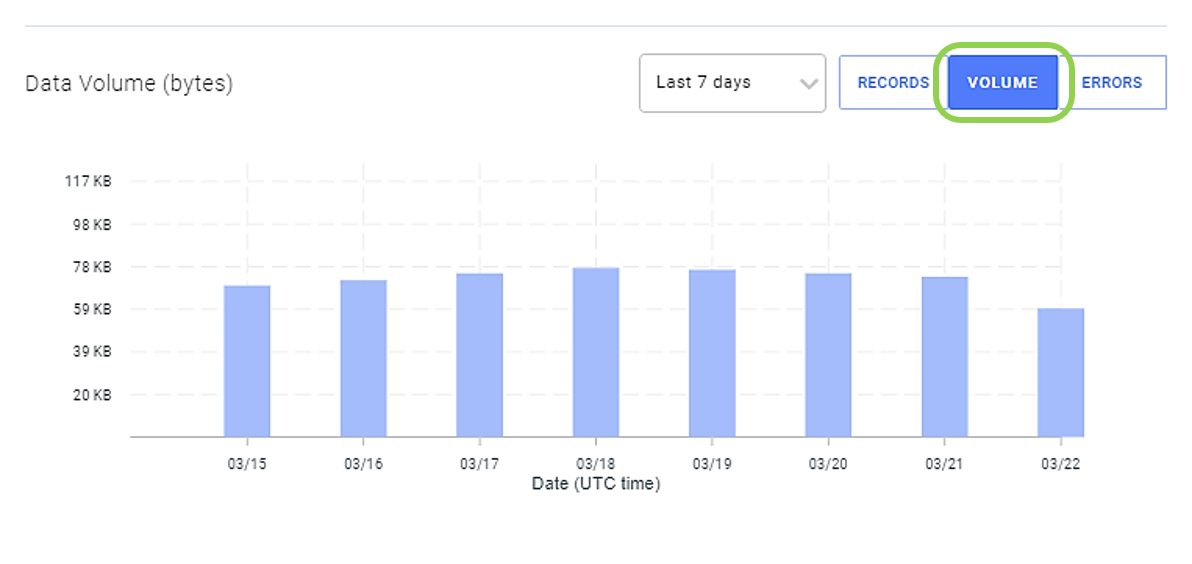Click the 98 KB axis label

(x=93, y=225)
